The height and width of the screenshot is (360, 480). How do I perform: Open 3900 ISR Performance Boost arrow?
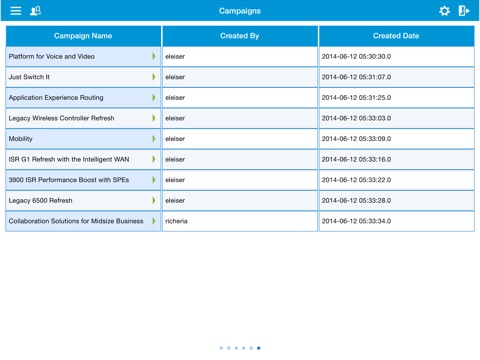(x=154, y=180)
